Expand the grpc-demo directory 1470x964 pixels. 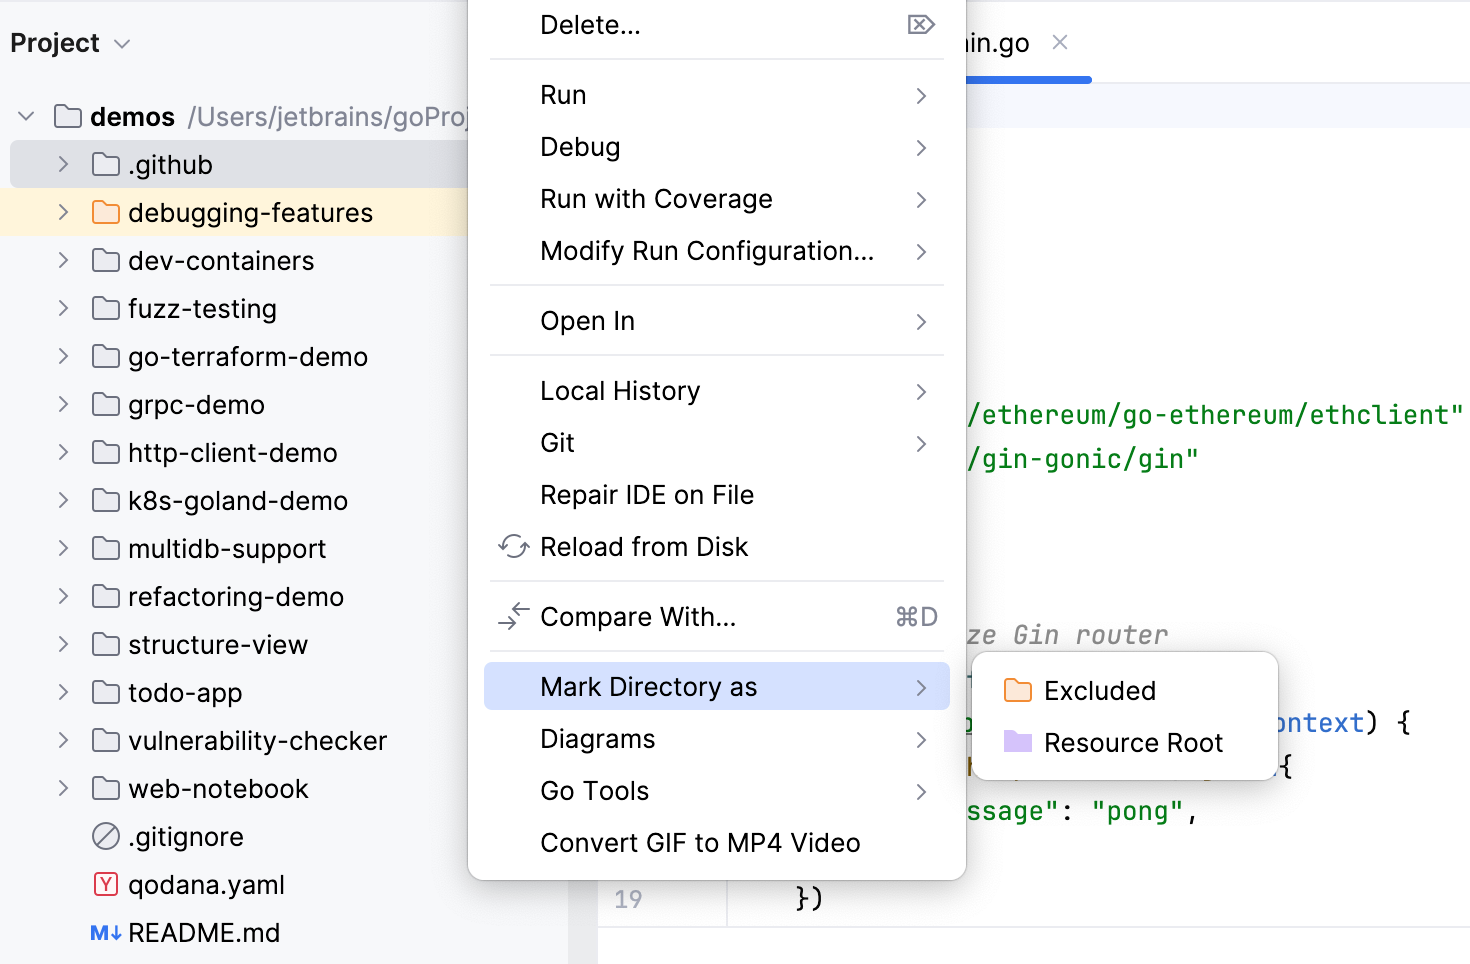[62, 404]
